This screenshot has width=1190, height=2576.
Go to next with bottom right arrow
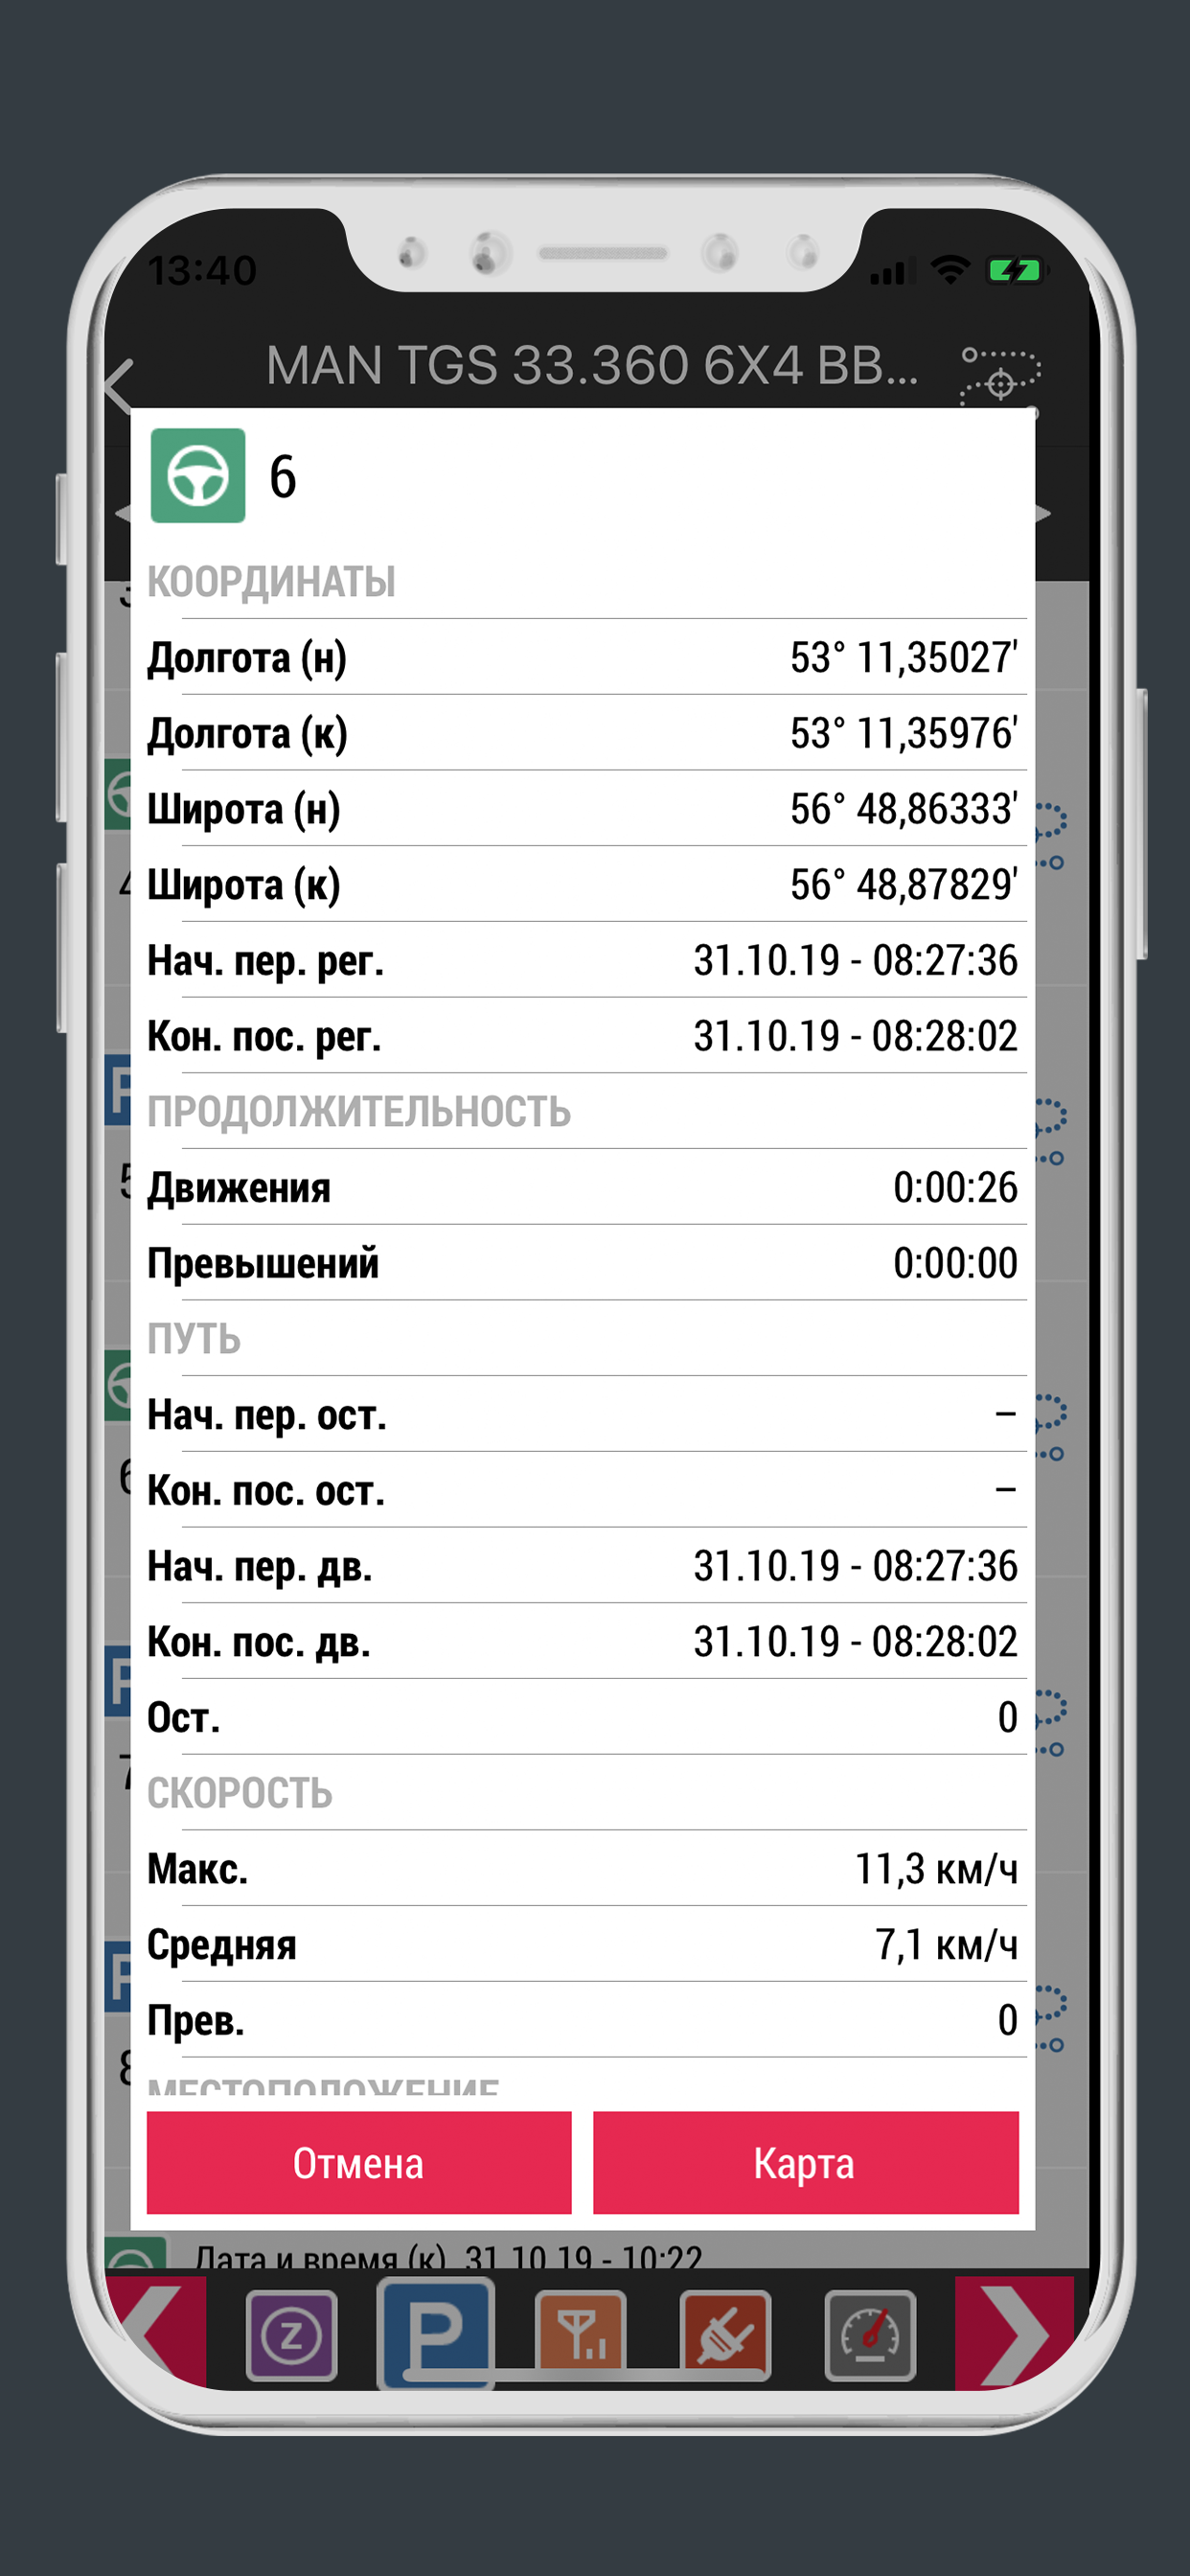click(x=1014, y=2332)
